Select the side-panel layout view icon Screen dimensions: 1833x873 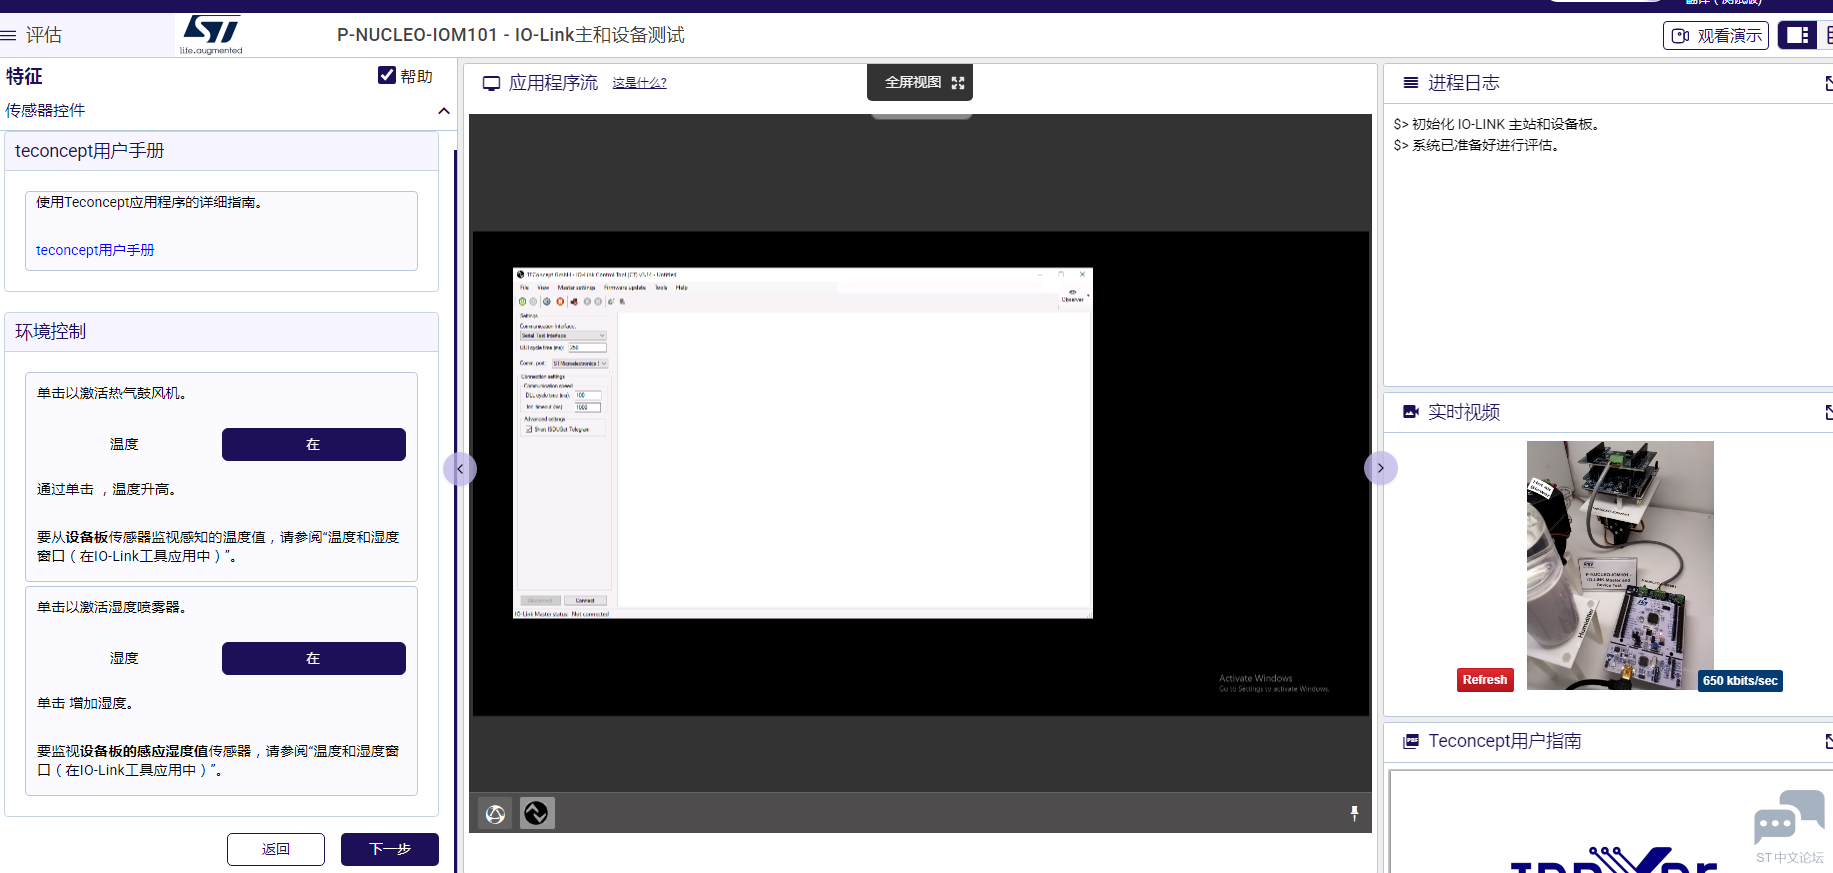[x=1797, y=36]
